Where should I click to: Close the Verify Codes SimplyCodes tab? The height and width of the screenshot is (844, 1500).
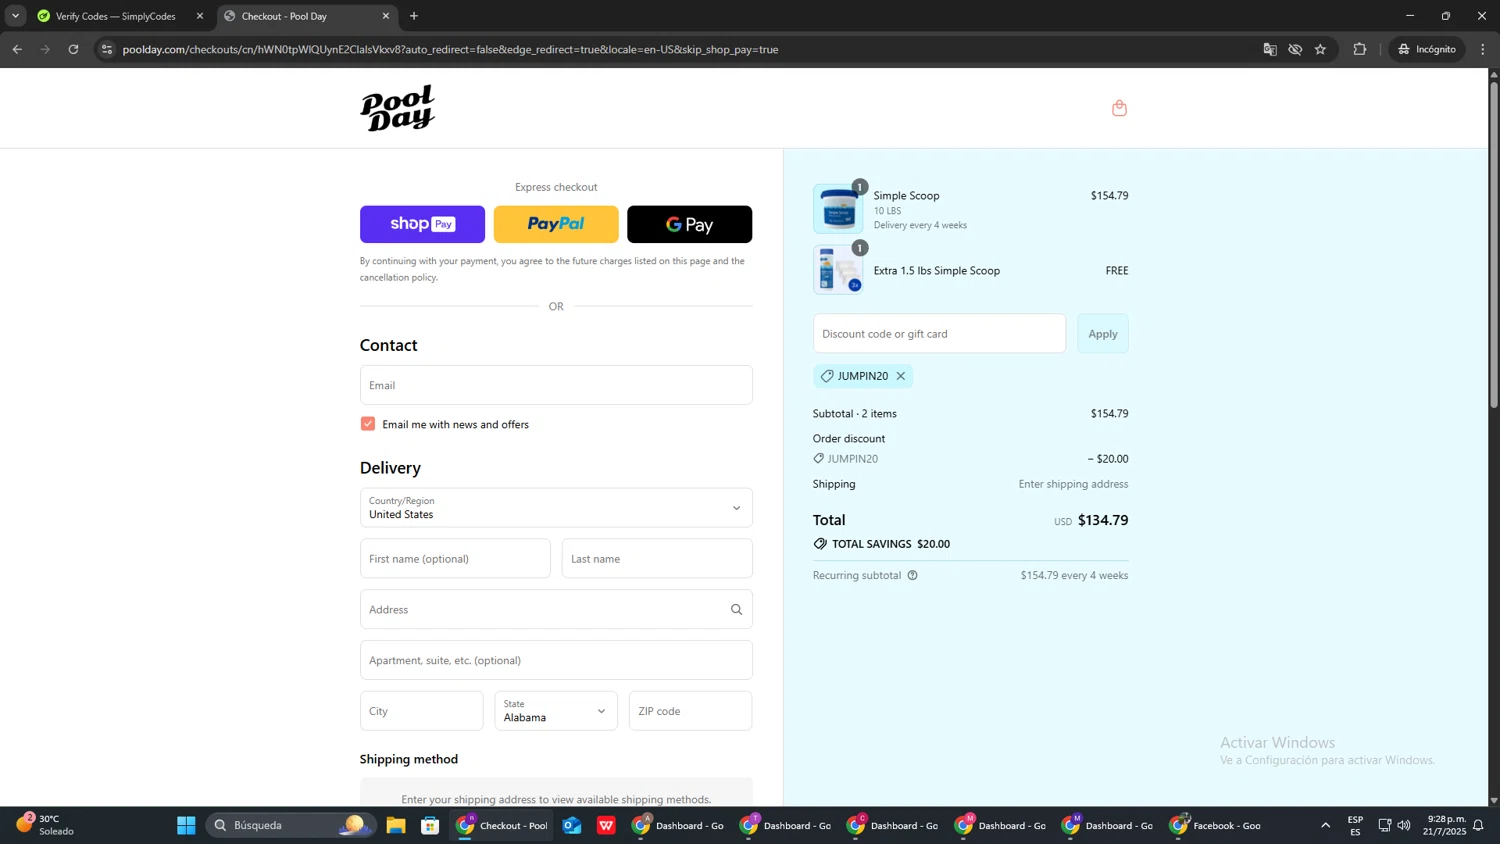pyautogui.click(x=199, y=16)
